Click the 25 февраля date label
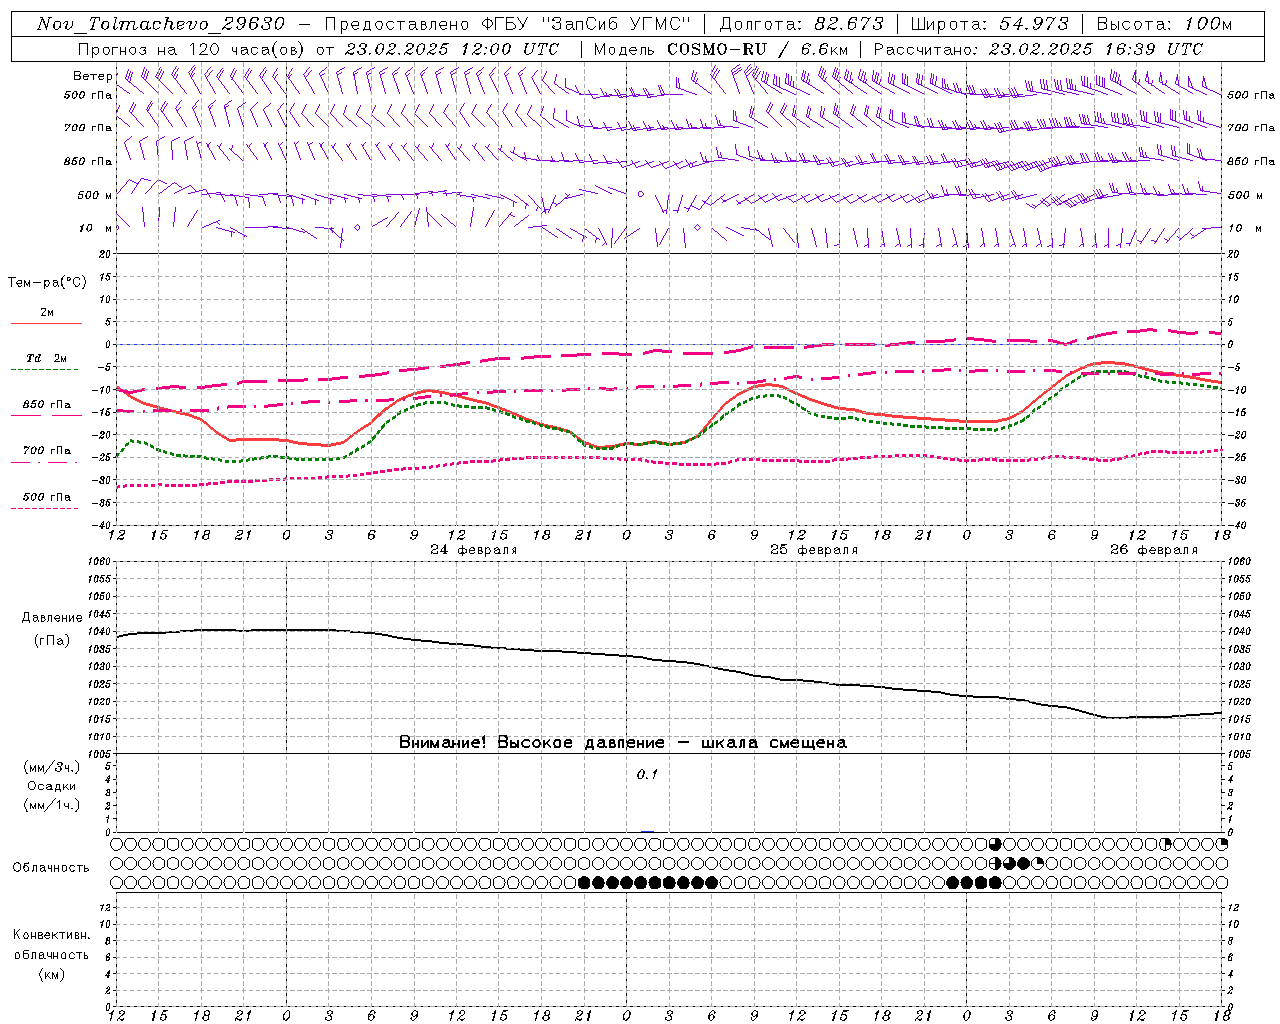Viewport: 1280px width, 1024px height. tap(814, 549)
